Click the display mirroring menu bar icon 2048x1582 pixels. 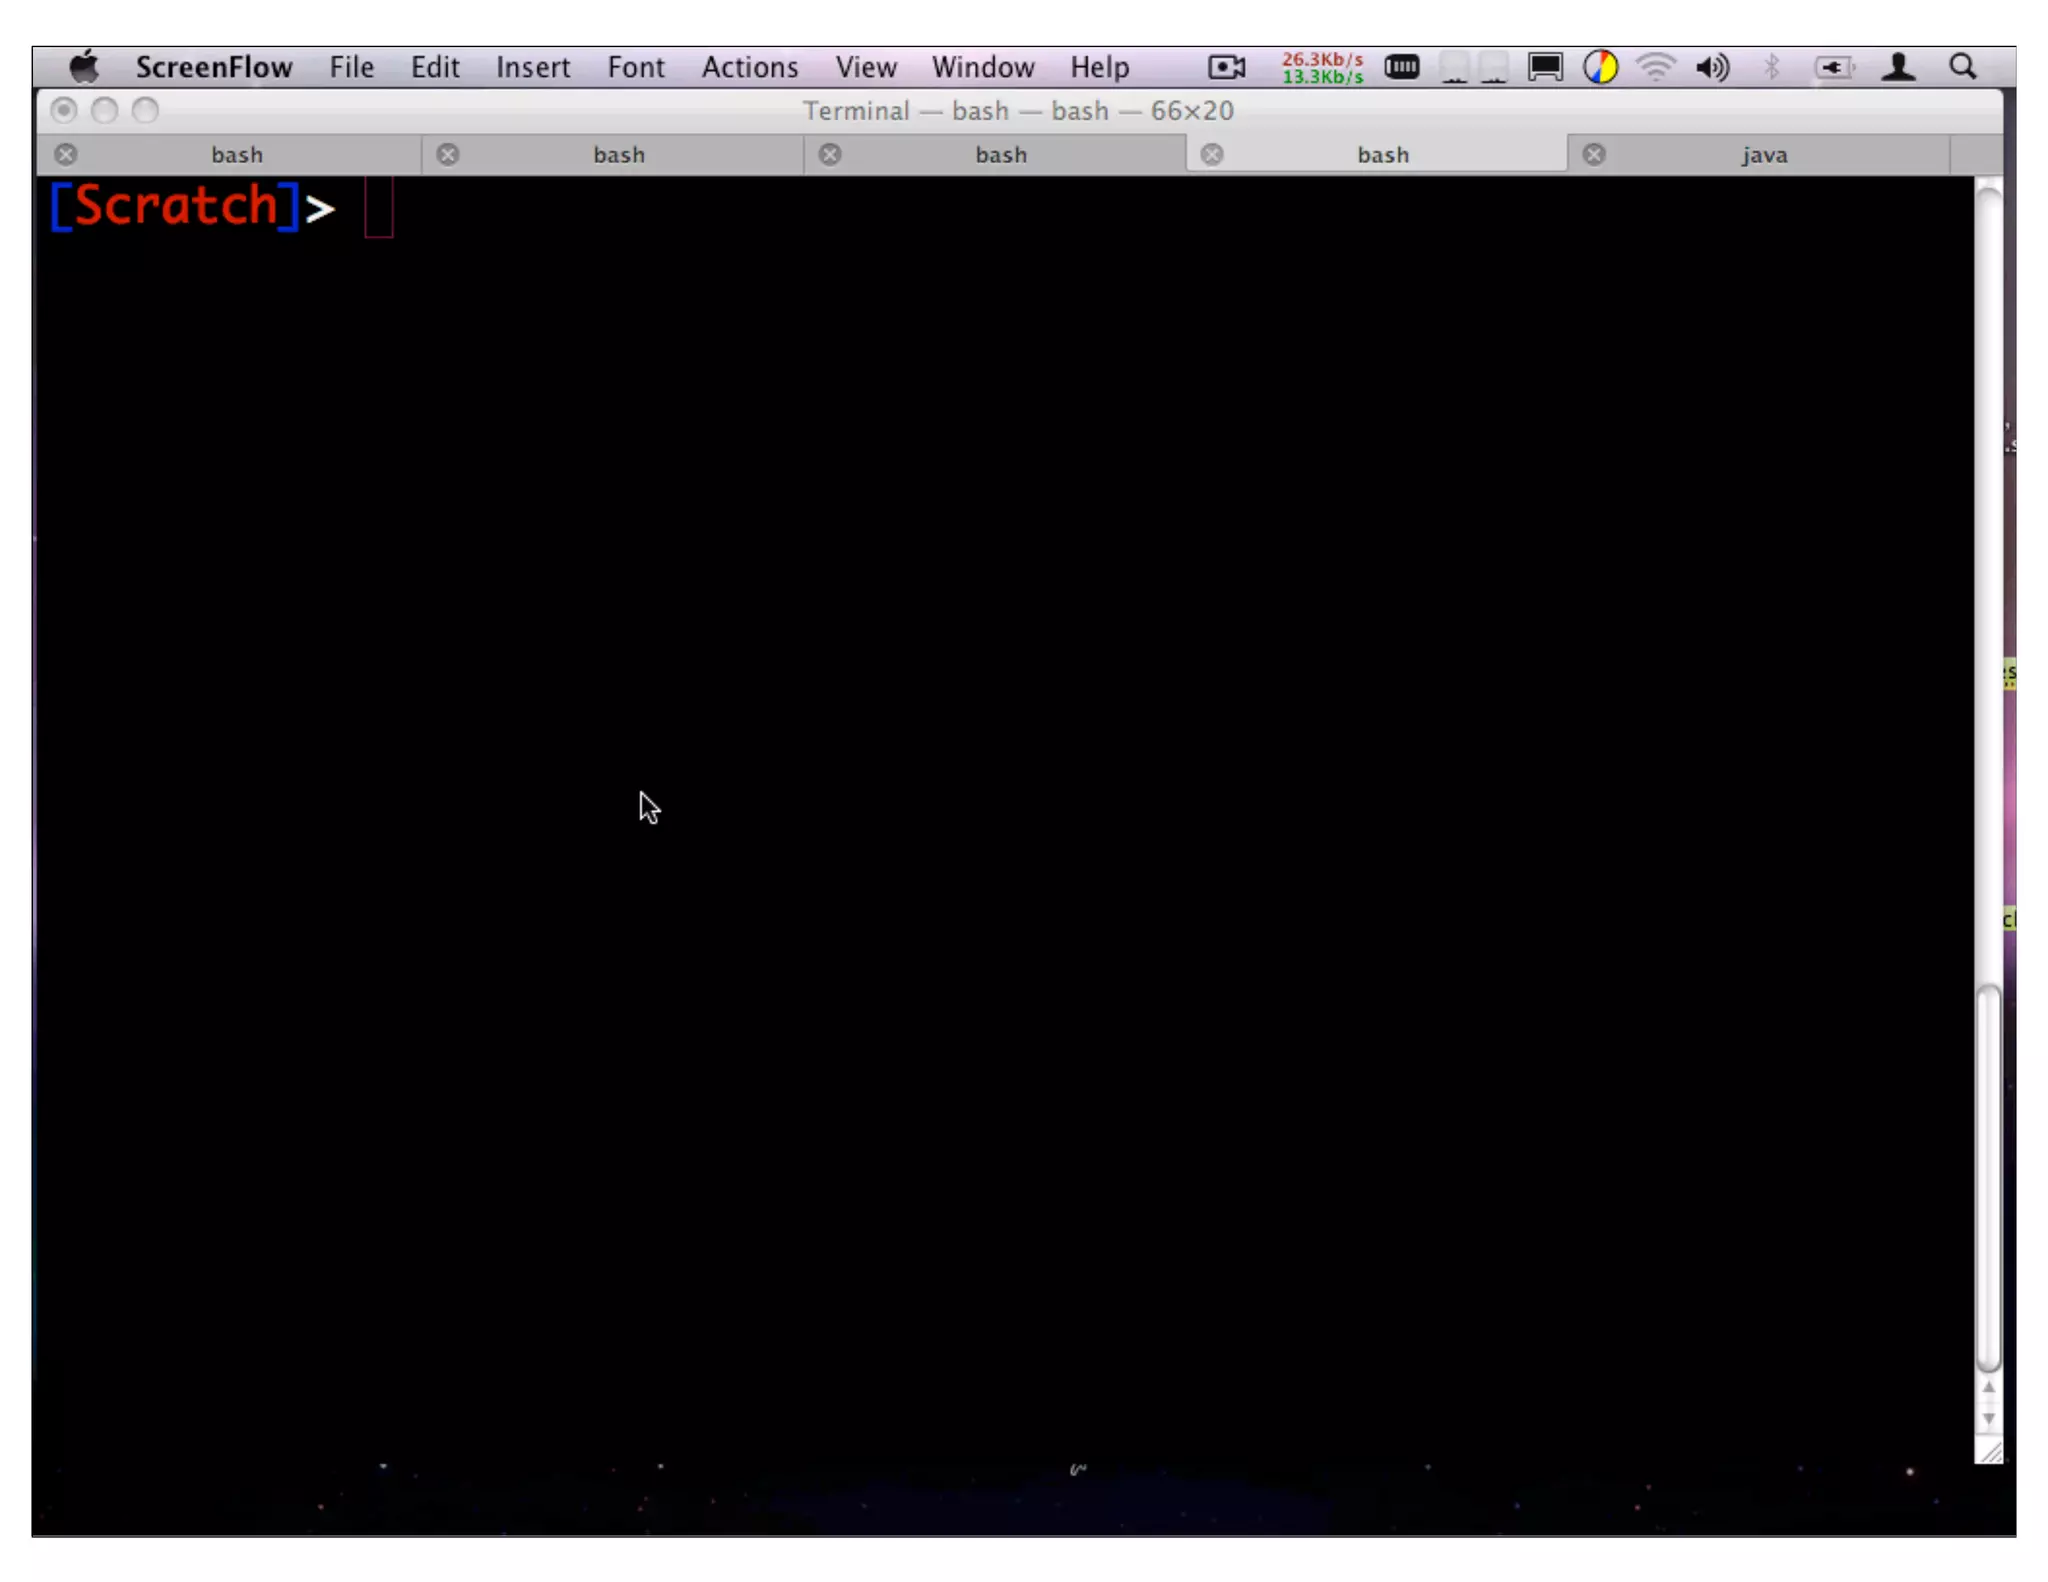tap(1545, 67)
